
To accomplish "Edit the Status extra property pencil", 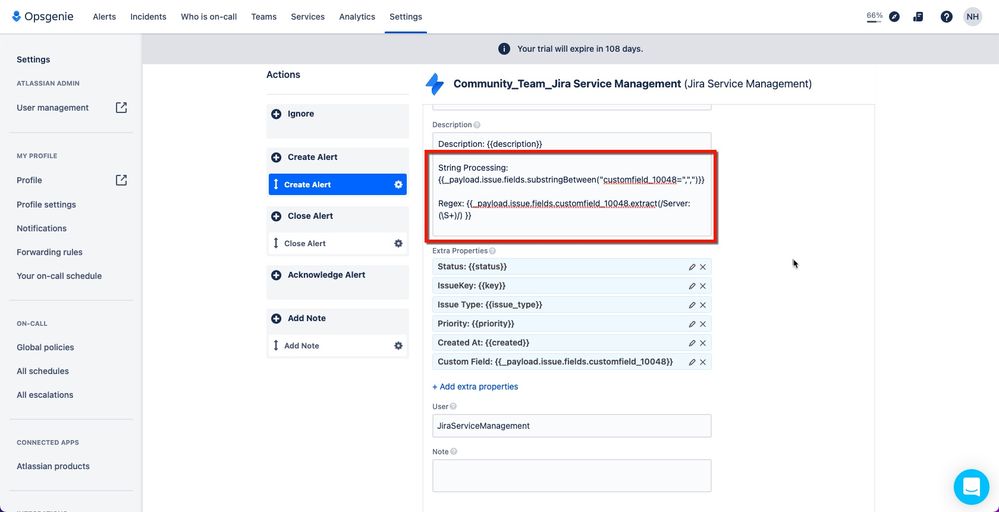I will click(x=692, y=267).
